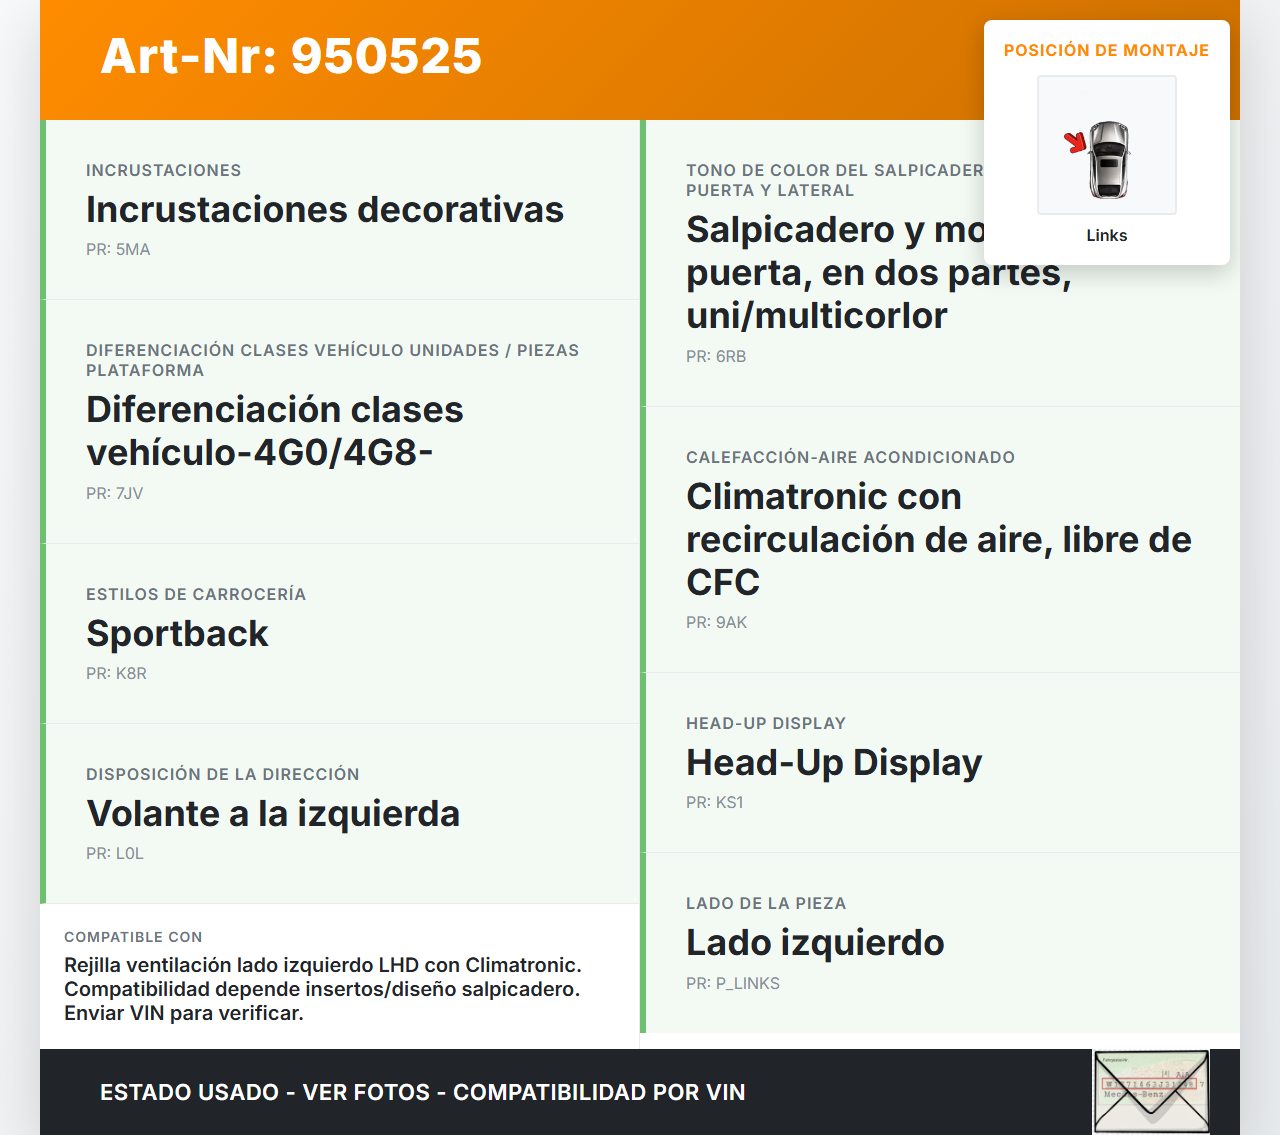Click the COMPATIBLE CON description text
Screen dimensions: 1280x1135
coord(322,989)
